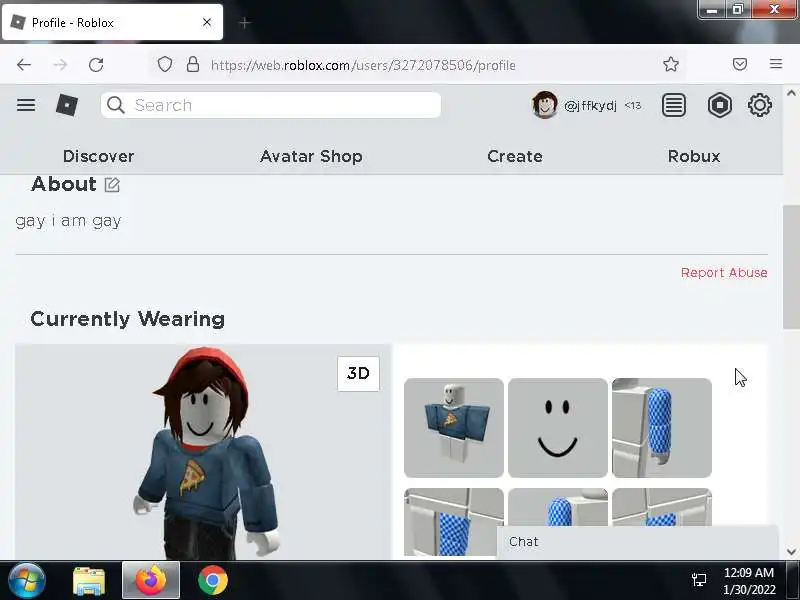The width and height of the screenshot is (800, 600).
Task: Open the Robux balance icon
Action: 719,105
